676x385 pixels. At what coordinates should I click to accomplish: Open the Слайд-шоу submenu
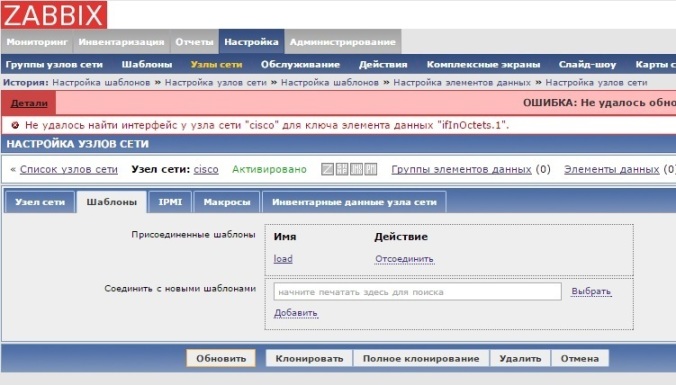click(587, 65)
